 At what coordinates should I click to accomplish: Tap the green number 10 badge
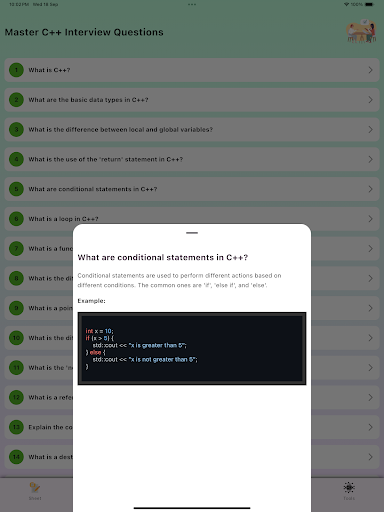(x=16, y=338)
